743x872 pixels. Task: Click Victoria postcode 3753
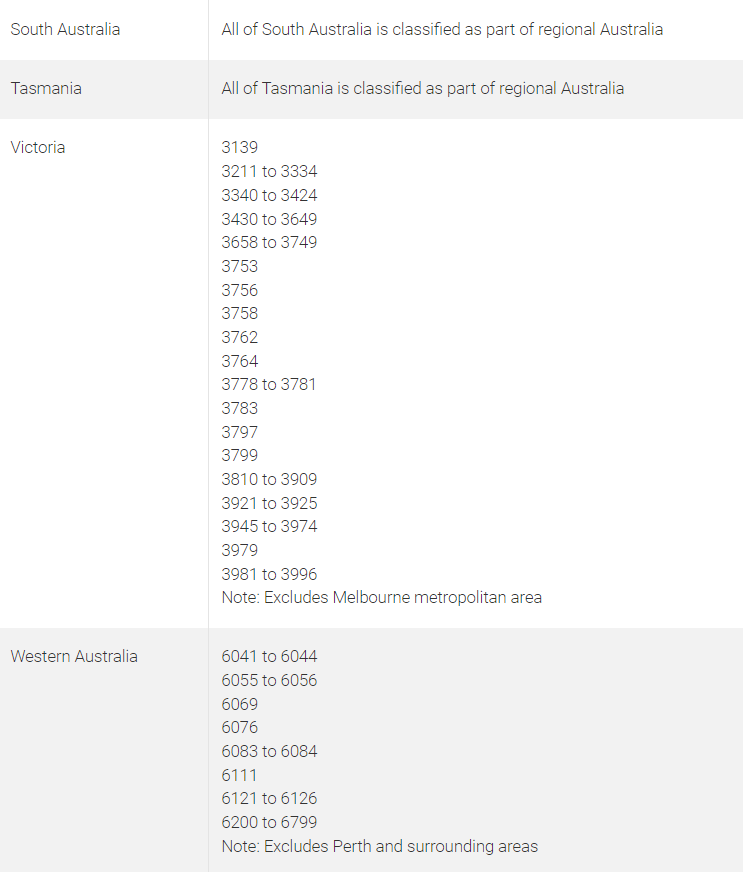click(240, 266)
